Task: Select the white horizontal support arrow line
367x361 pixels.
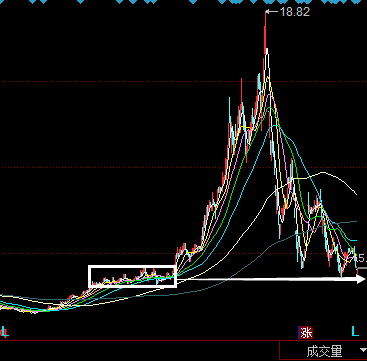Action: [x=271, y=279]
